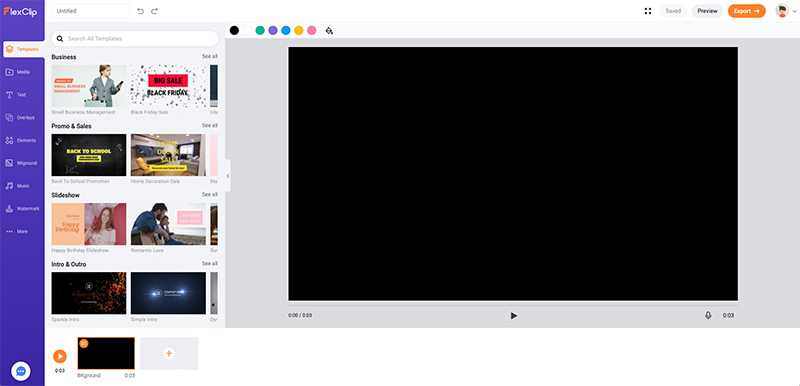Open the Elements tab in the sidebar
The height and width of the screenshot is (386, 800).
click(23, 140)
